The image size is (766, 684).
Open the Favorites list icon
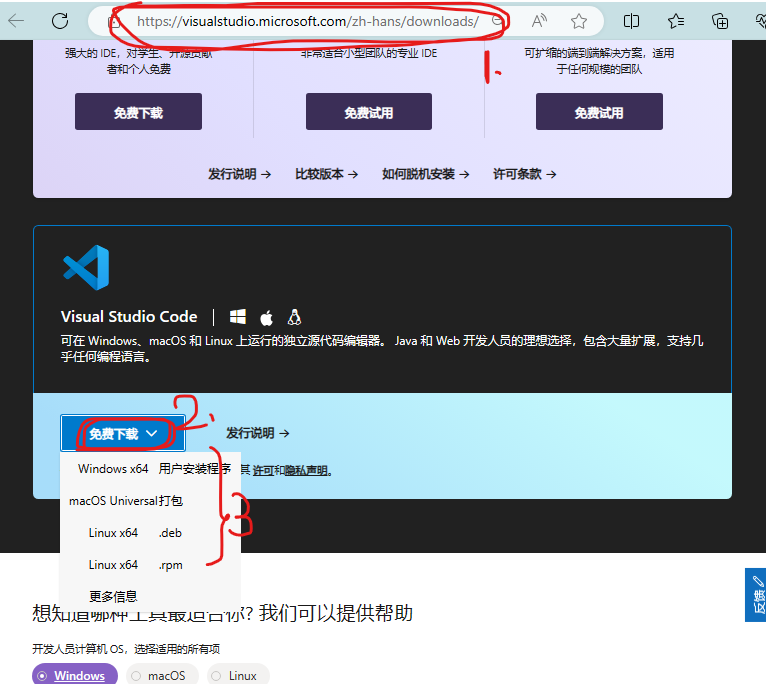[x=676, y=21]
